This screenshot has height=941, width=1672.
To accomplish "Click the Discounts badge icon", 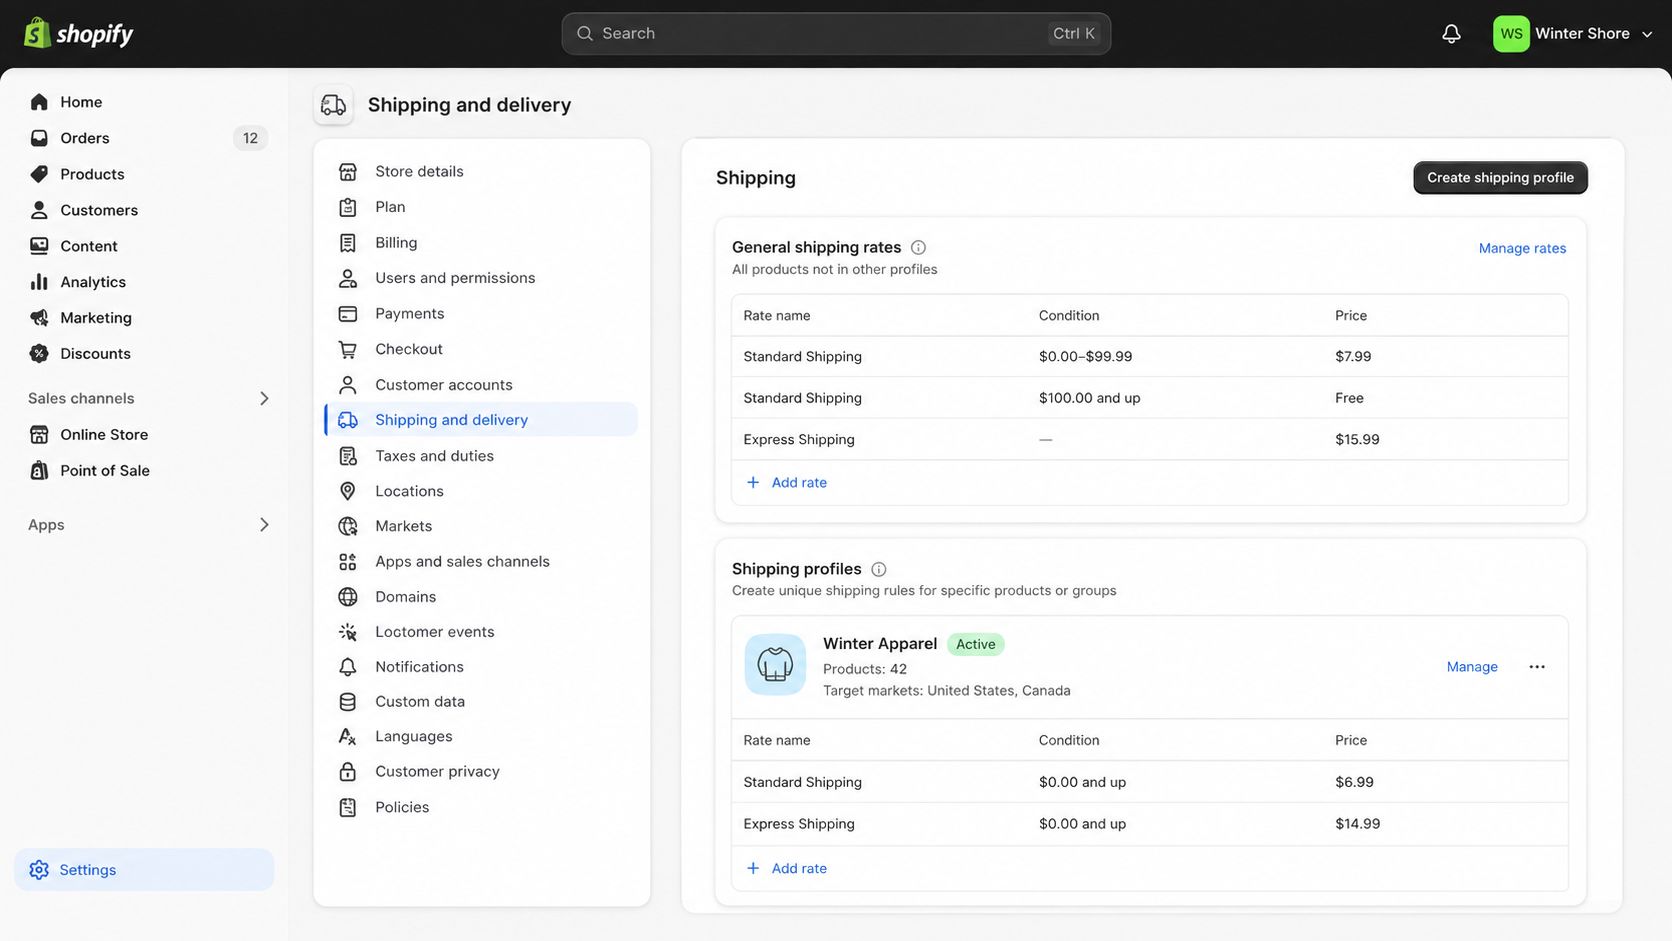I will click(39, 353).
